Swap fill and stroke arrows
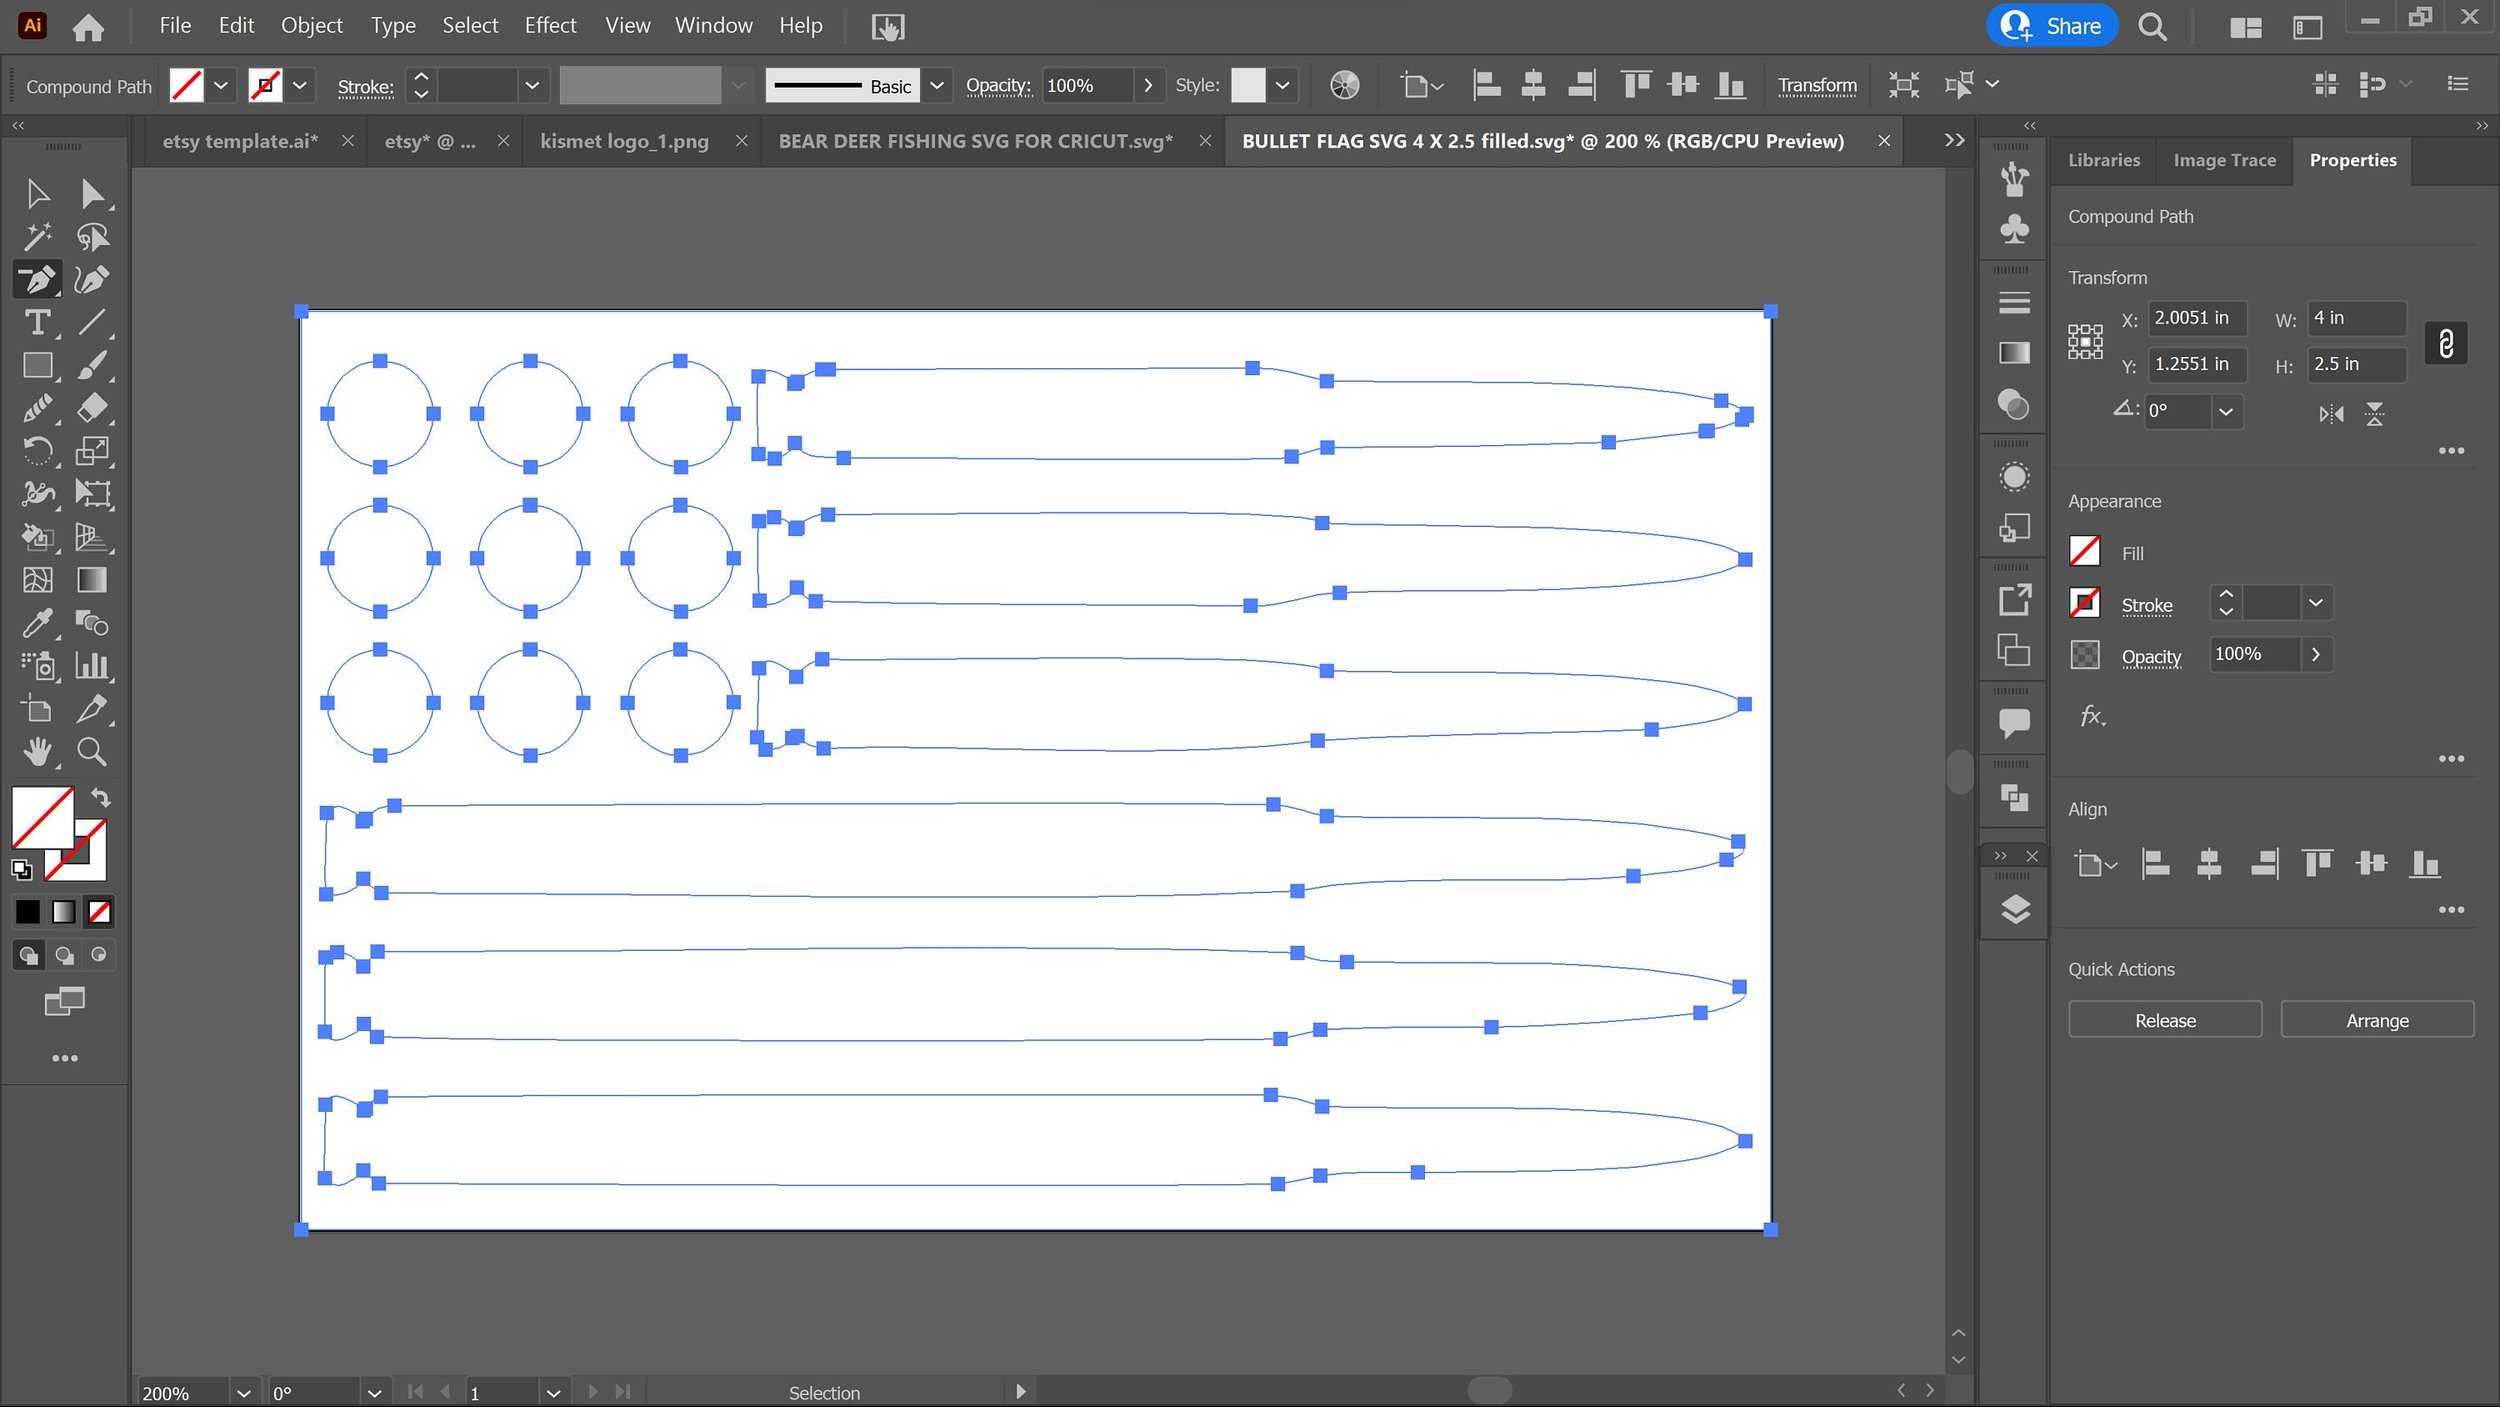Screen dimensions: 2500x1407 point(101,797)
